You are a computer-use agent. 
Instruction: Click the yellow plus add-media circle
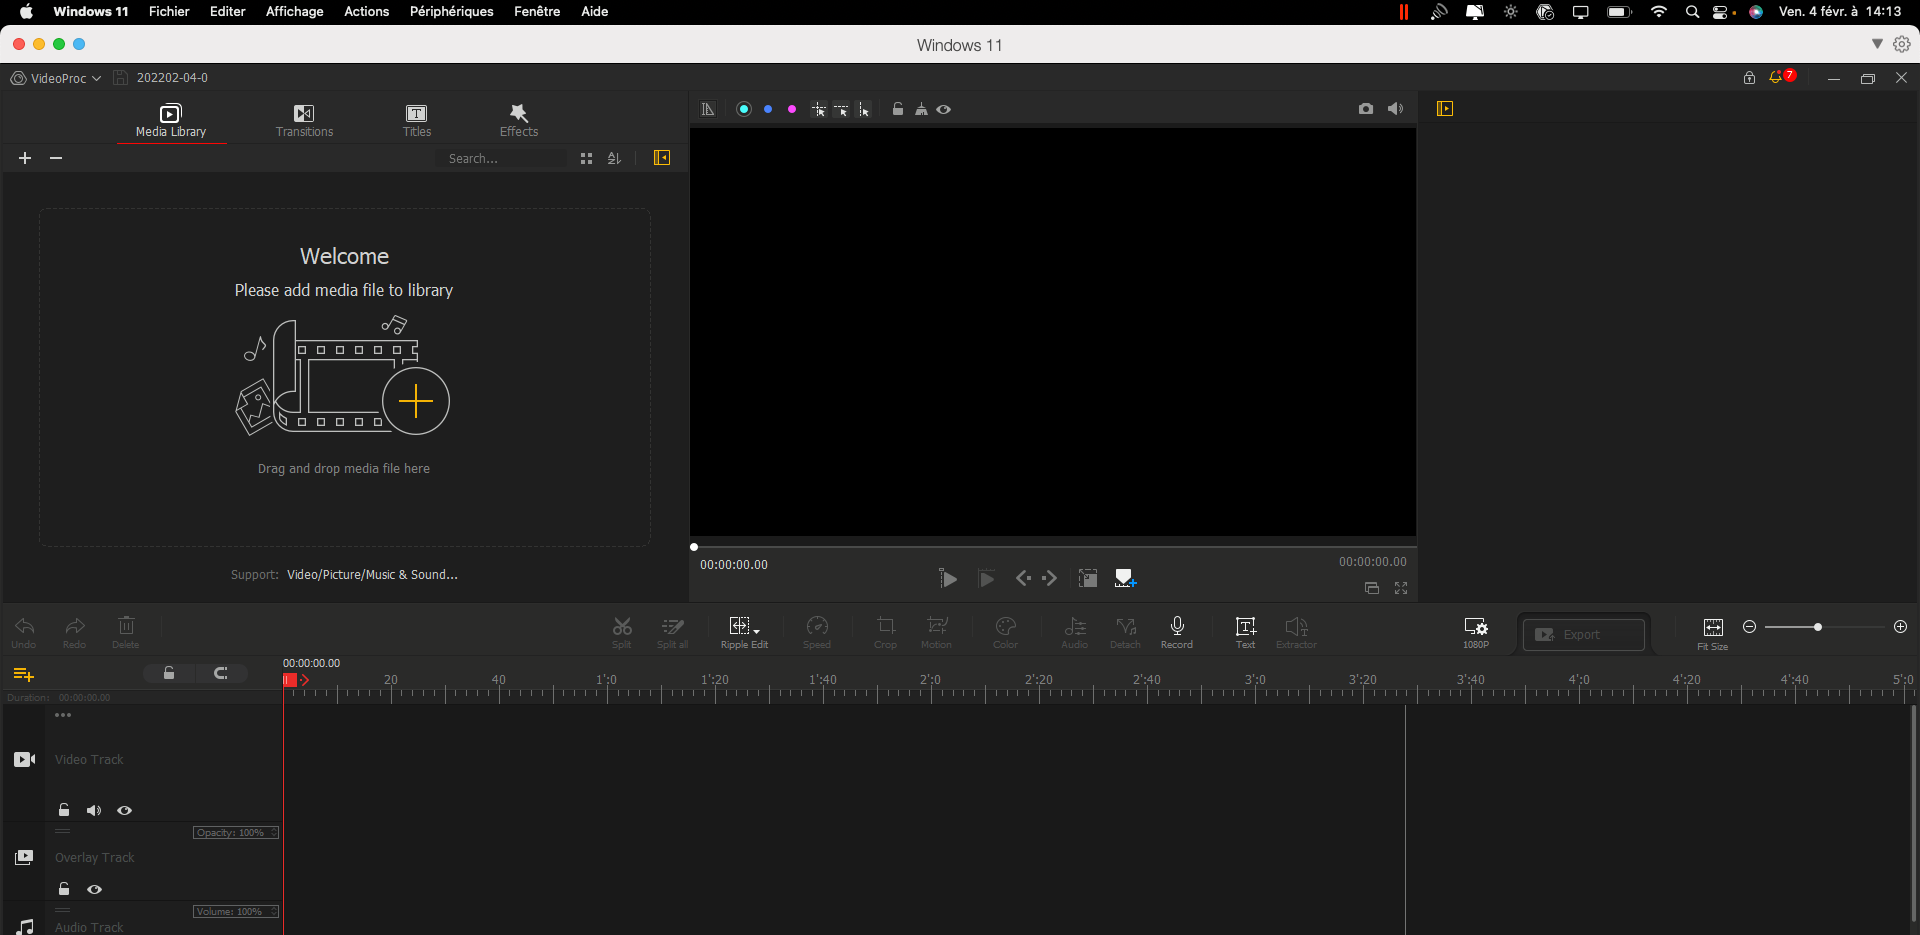tap(416, 401)
